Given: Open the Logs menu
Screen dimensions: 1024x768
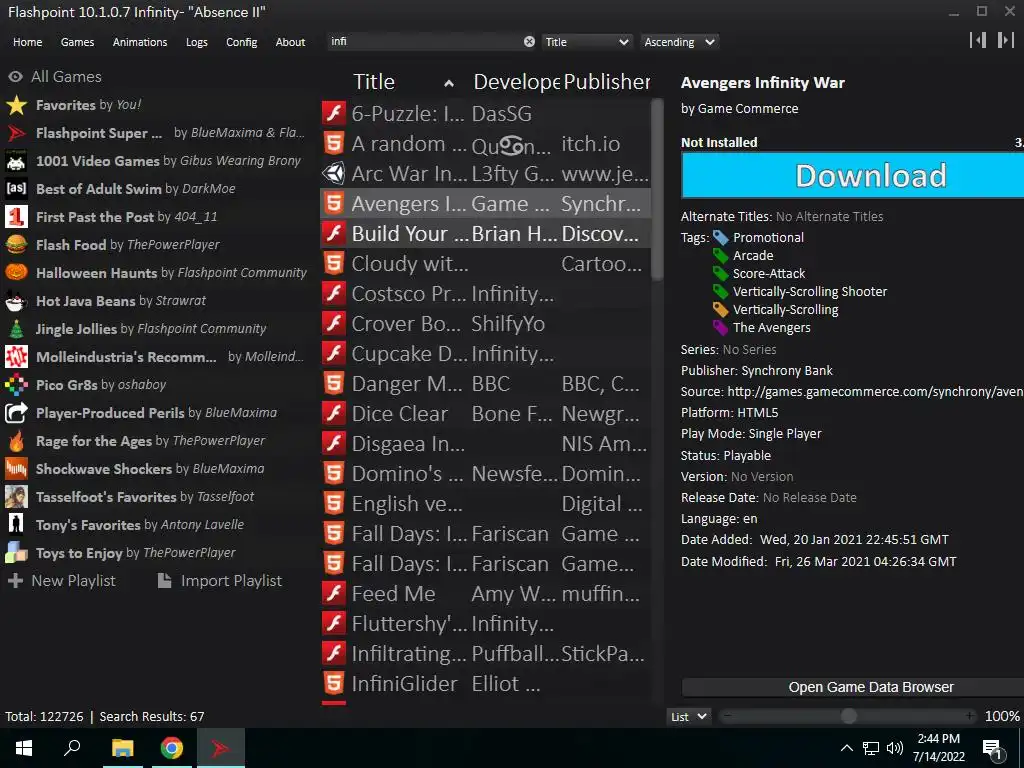Looking at the screenshot, I should (x=197, y=42).
